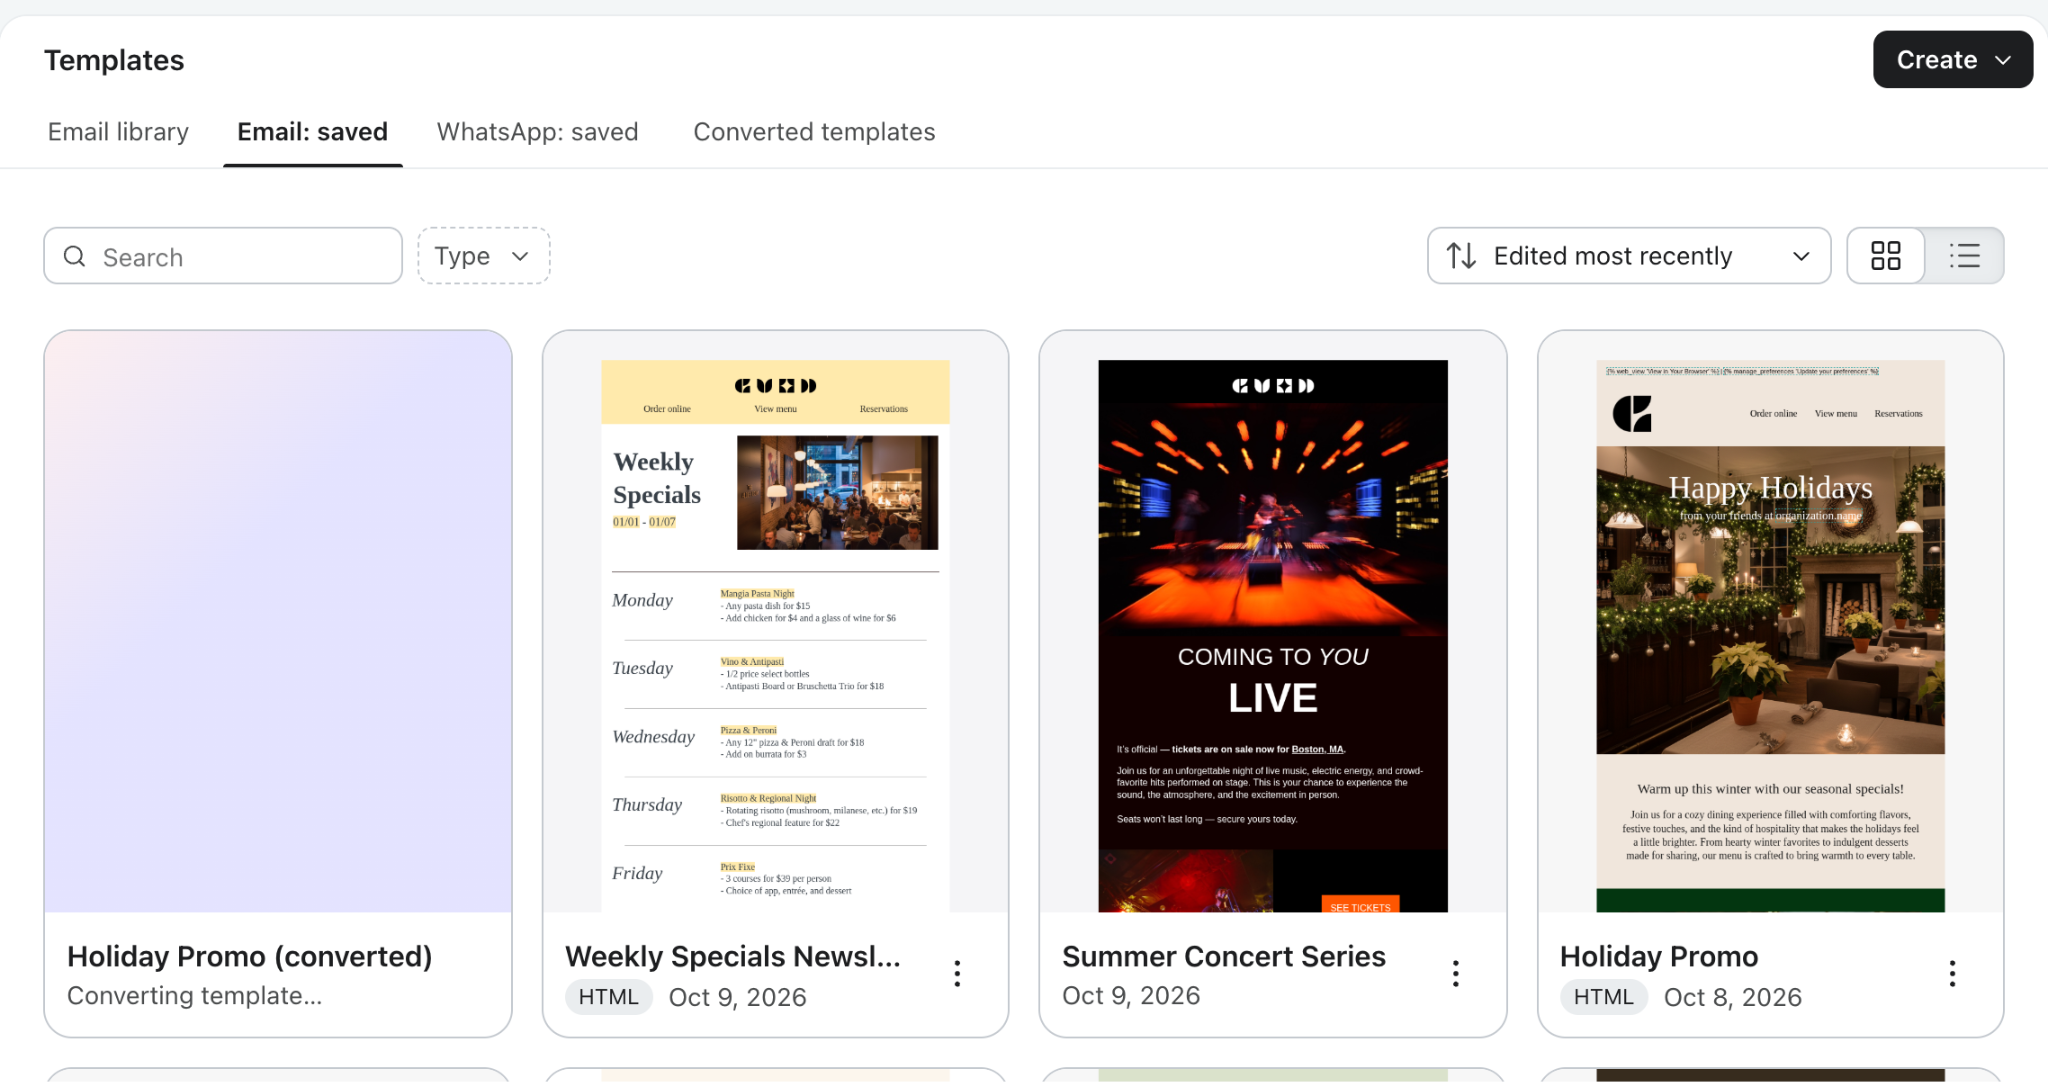
Task: Open Weekly Specials Newsletter options menu
Action: point(957,974)
